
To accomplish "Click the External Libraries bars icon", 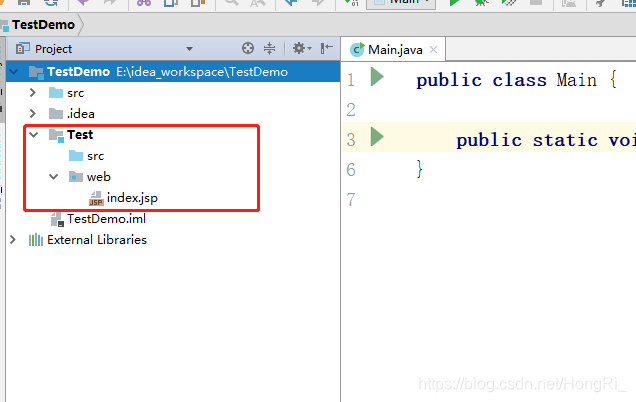I will click(x=36, y=240).
